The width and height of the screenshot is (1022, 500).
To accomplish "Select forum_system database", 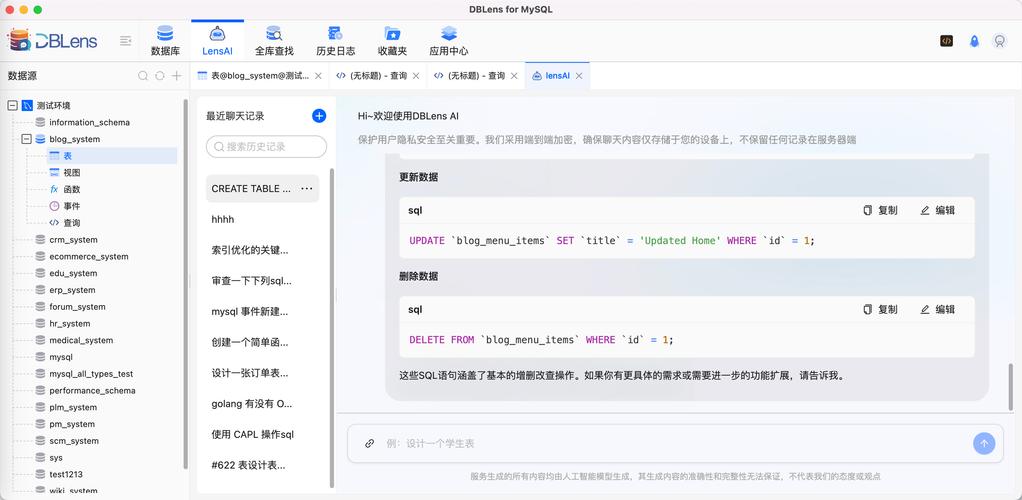I will (77, 306).
